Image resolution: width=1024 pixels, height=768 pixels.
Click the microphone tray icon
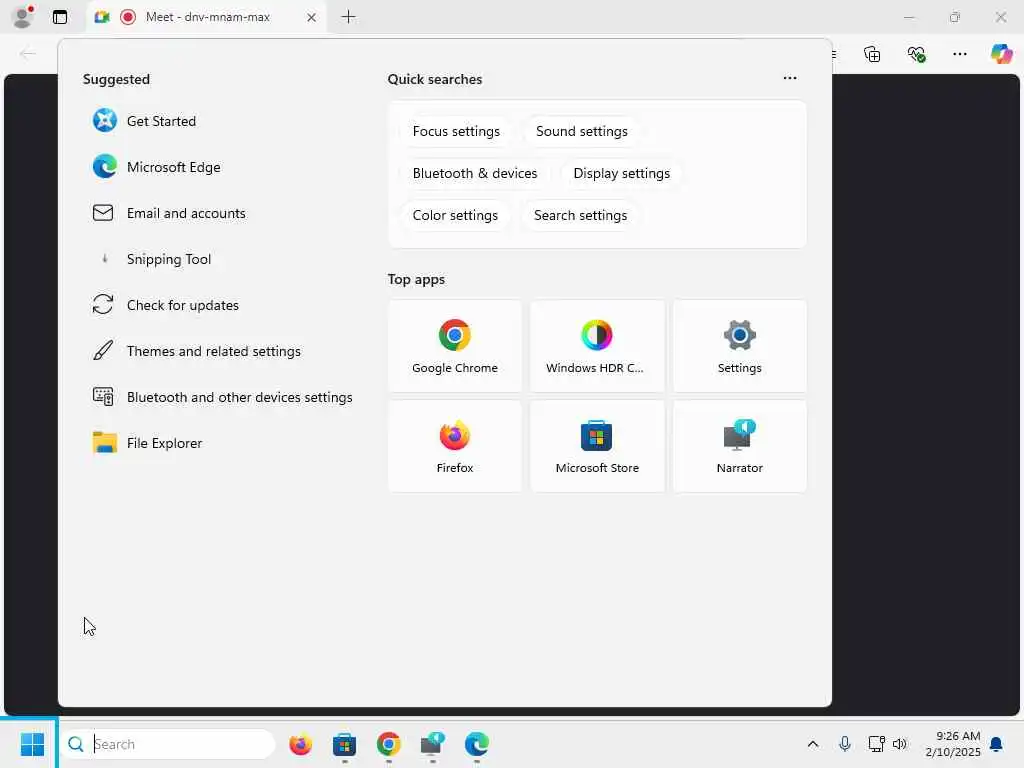pyautogui.click(x=844, y=744)
